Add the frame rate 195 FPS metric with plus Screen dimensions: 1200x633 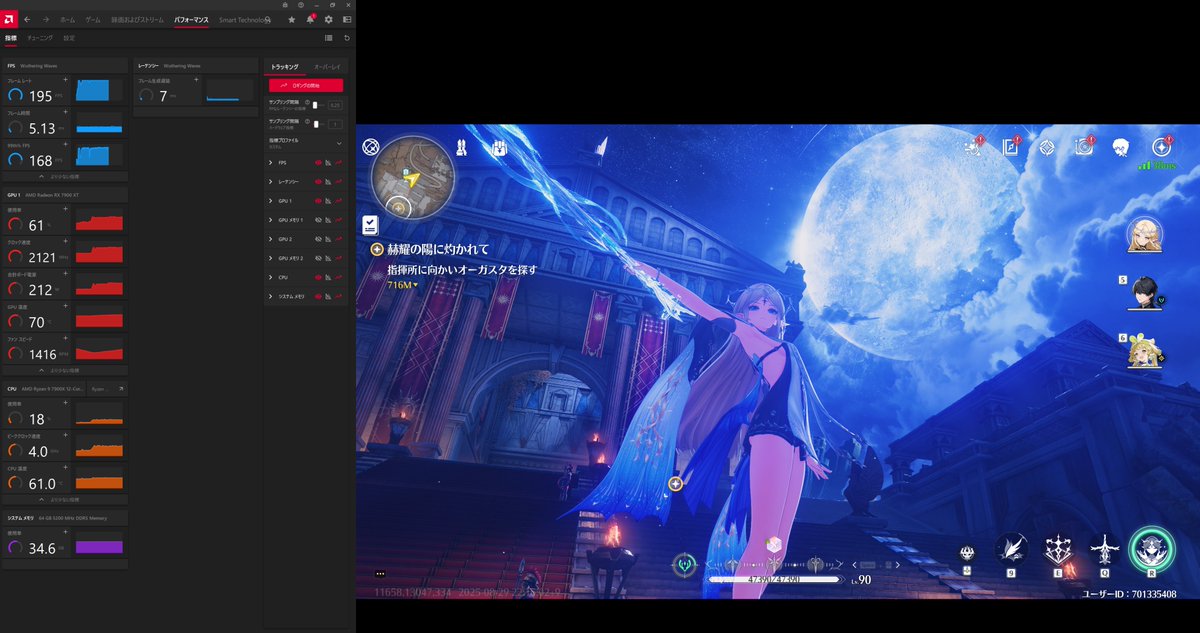tap(66, 79)
